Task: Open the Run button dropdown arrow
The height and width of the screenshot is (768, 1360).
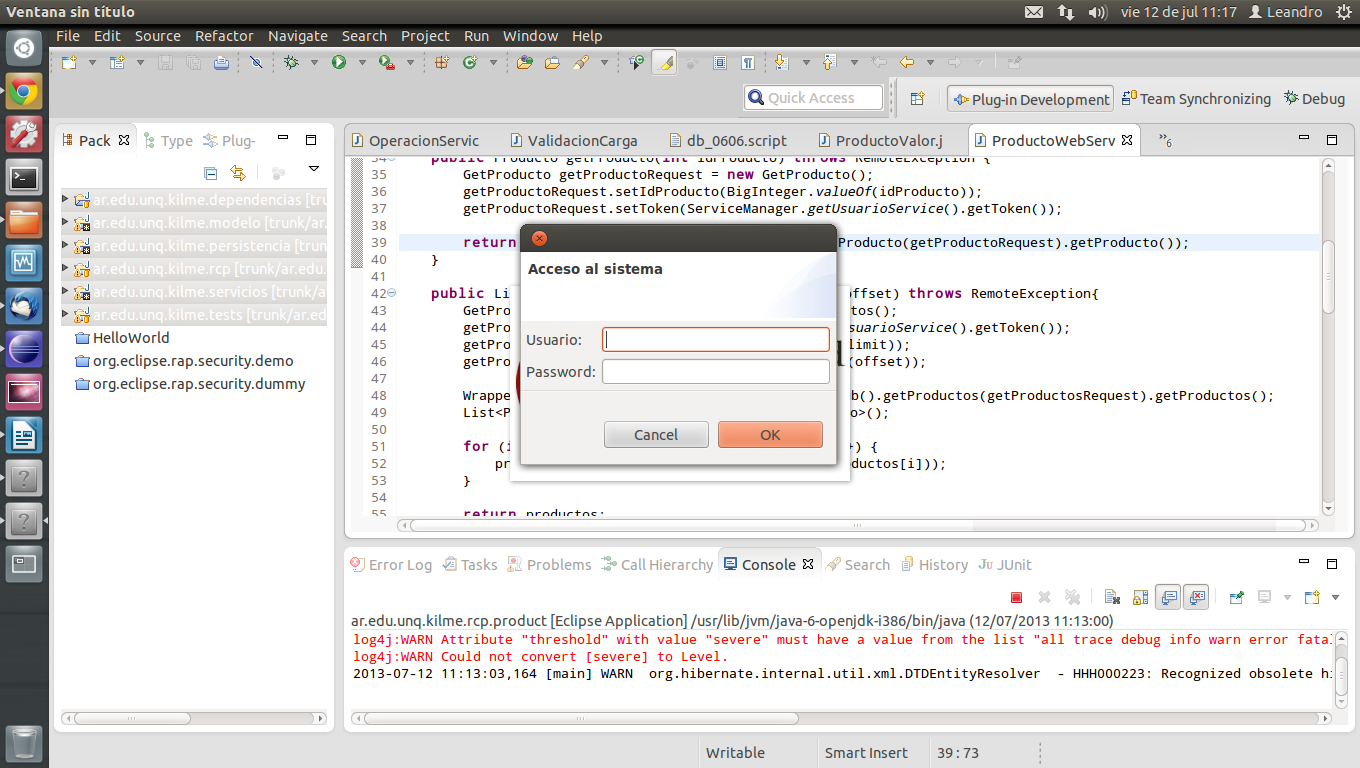Action: pos(361,62)
